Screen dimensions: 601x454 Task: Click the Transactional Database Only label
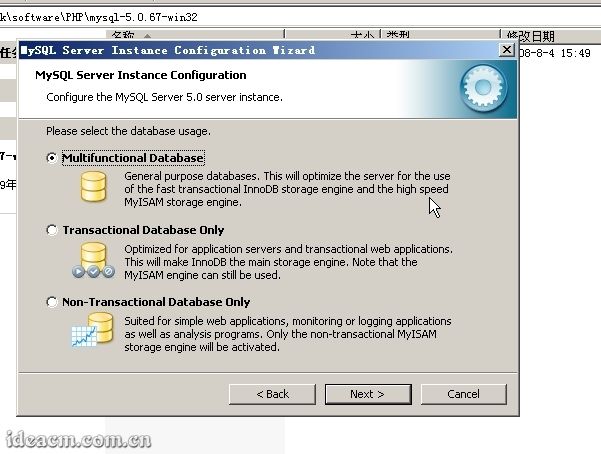click(143, 230)
